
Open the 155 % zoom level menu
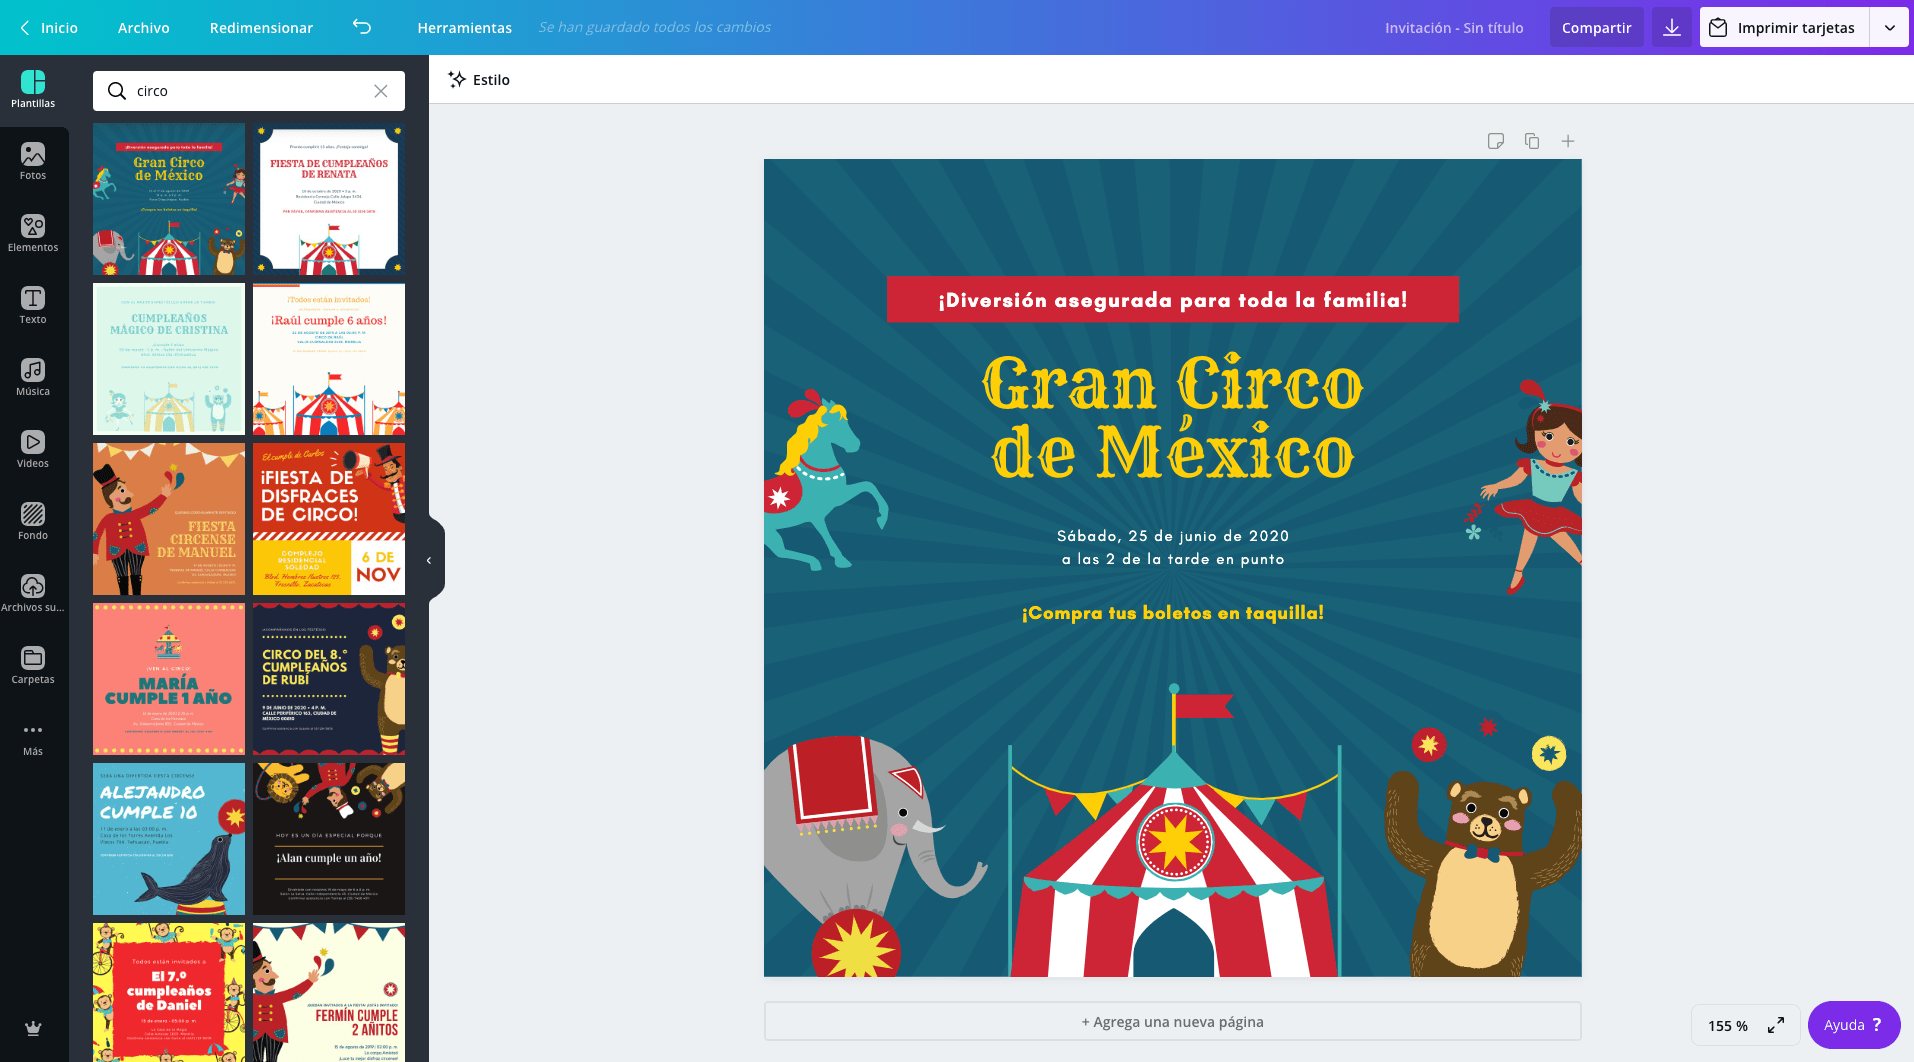(x=1727, y=1025)
